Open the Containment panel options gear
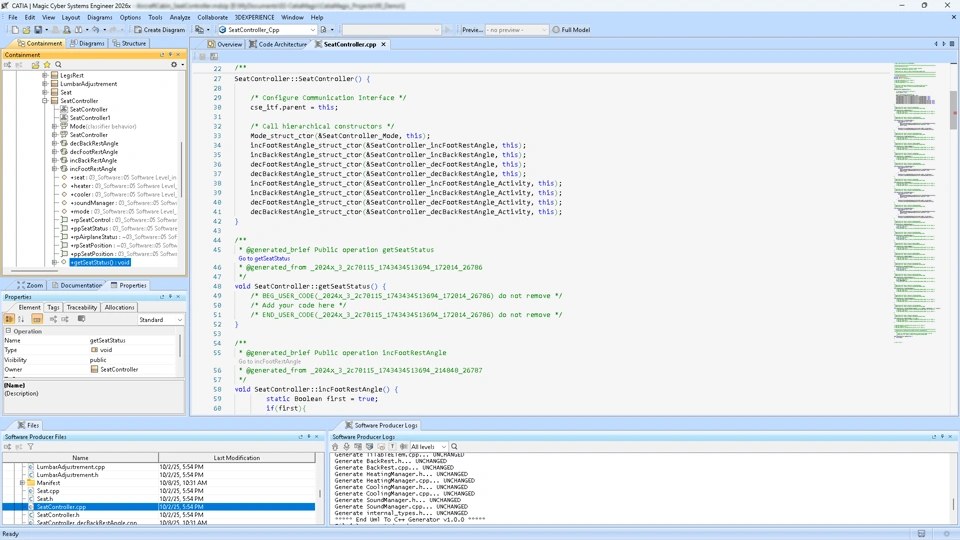Viewport: 960px width, 540px height. click(x=174, y=65)
